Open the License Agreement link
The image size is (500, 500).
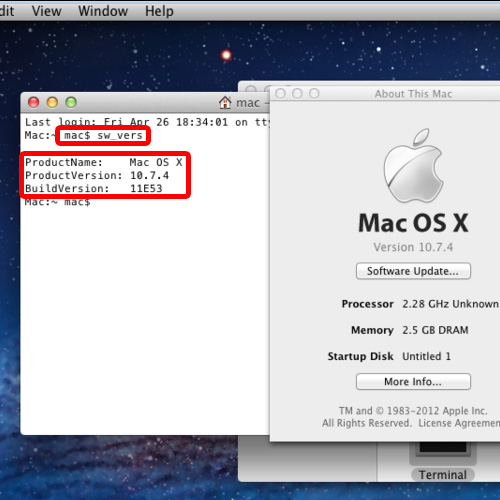tap(459, 423)
